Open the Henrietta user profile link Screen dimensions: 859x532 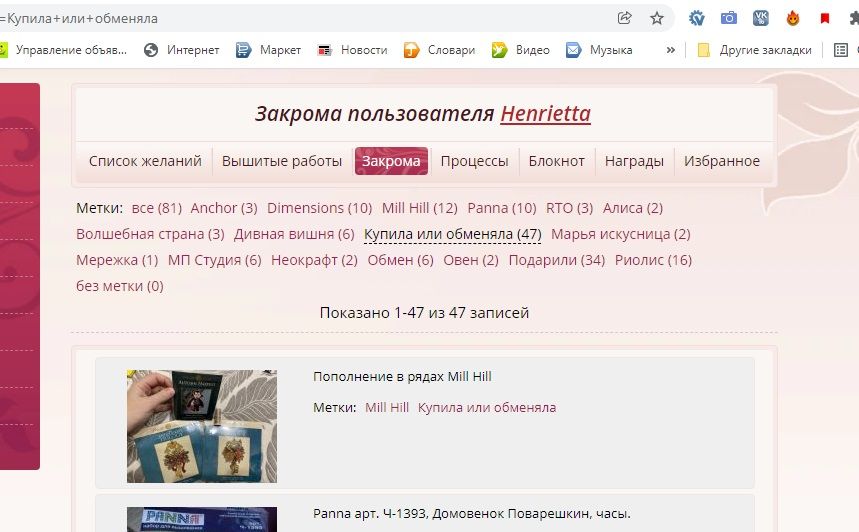545,114
